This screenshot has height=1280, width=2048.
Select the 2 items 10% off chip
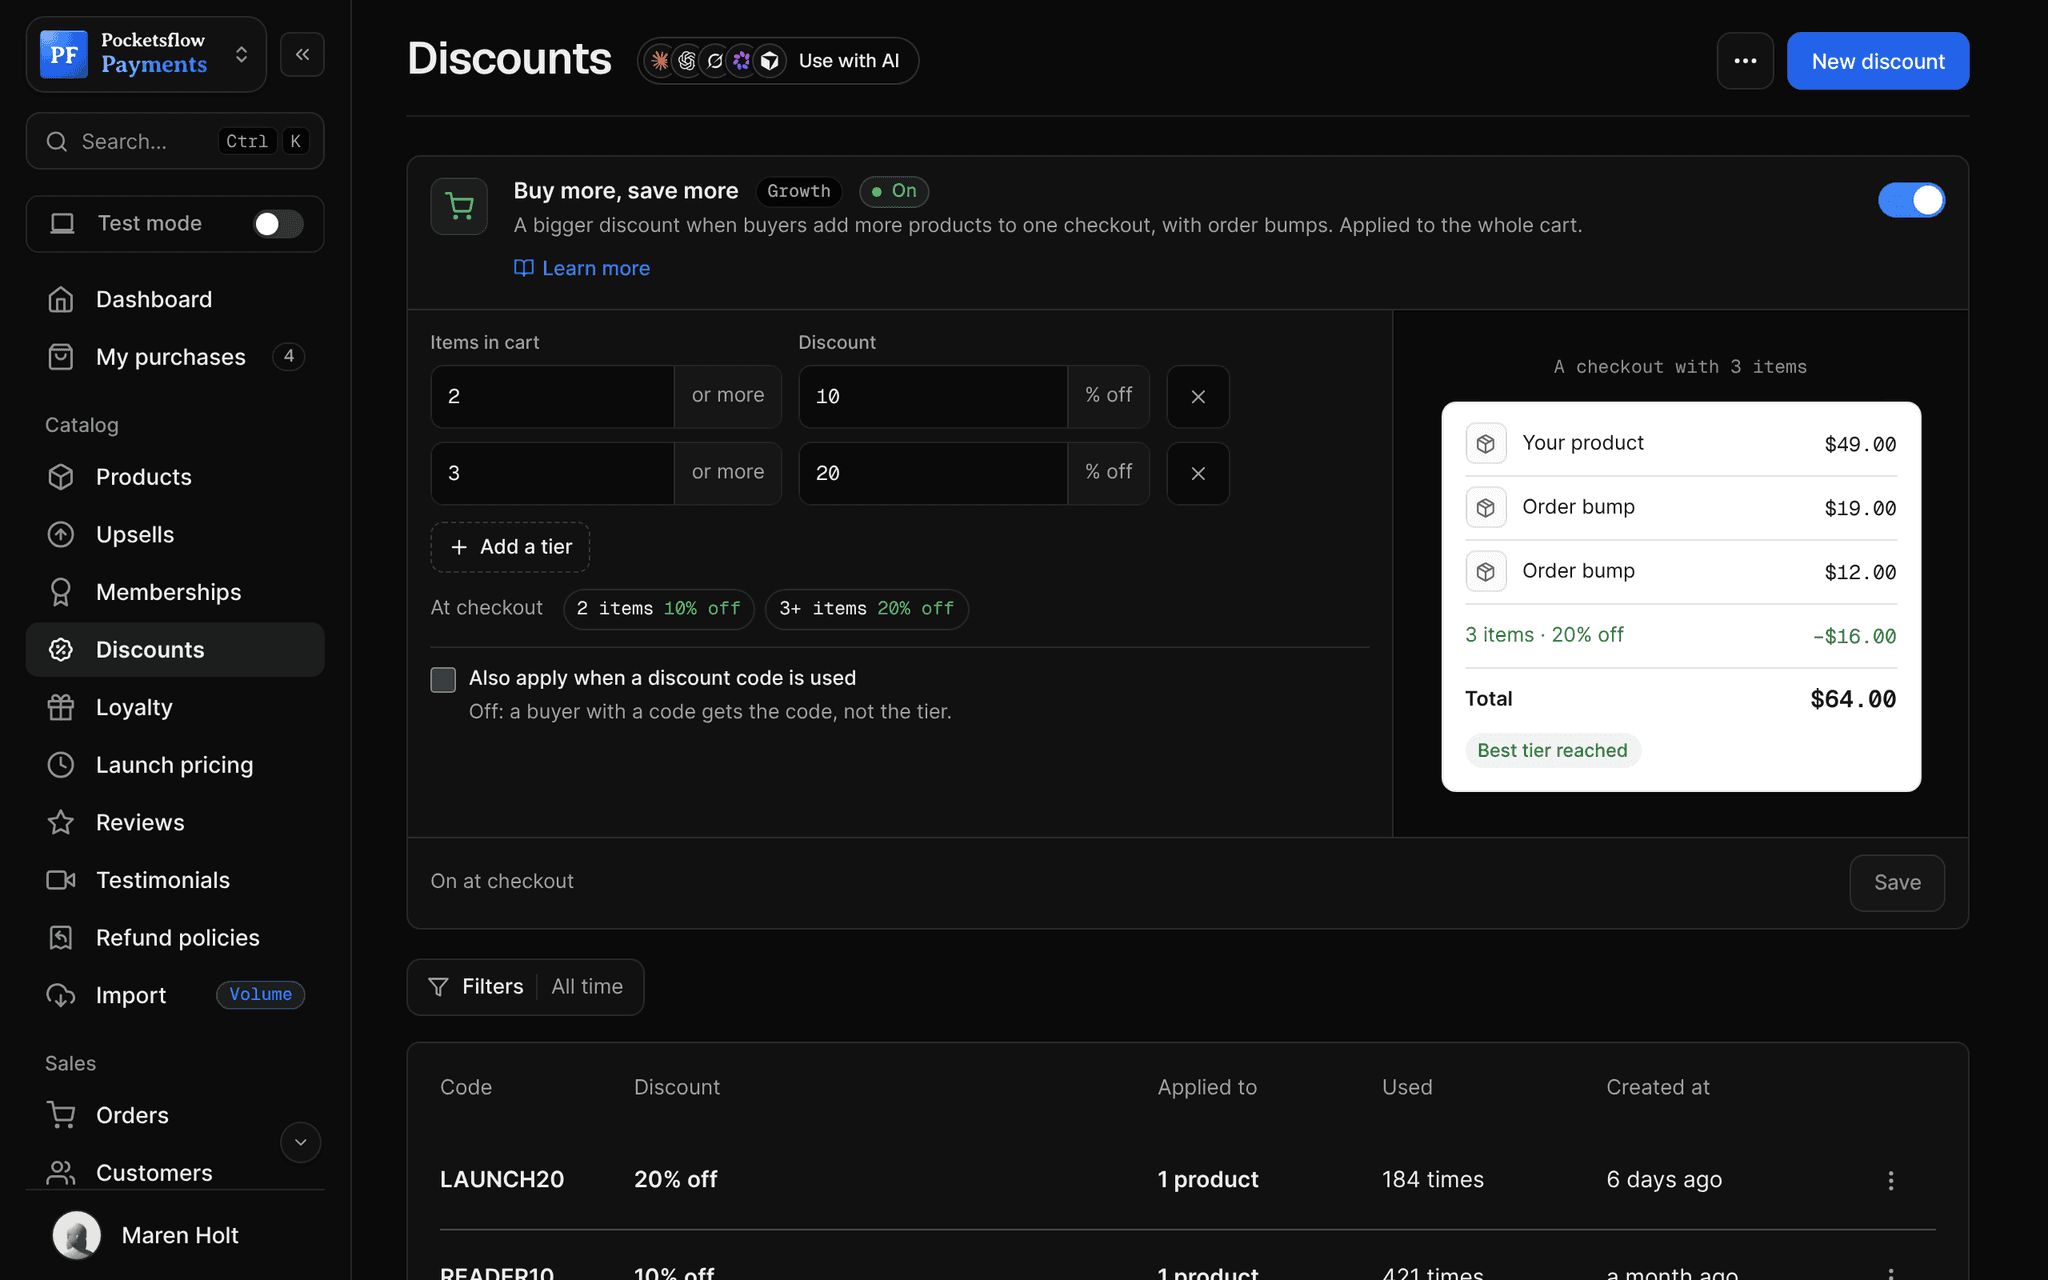tap(658, 609)
